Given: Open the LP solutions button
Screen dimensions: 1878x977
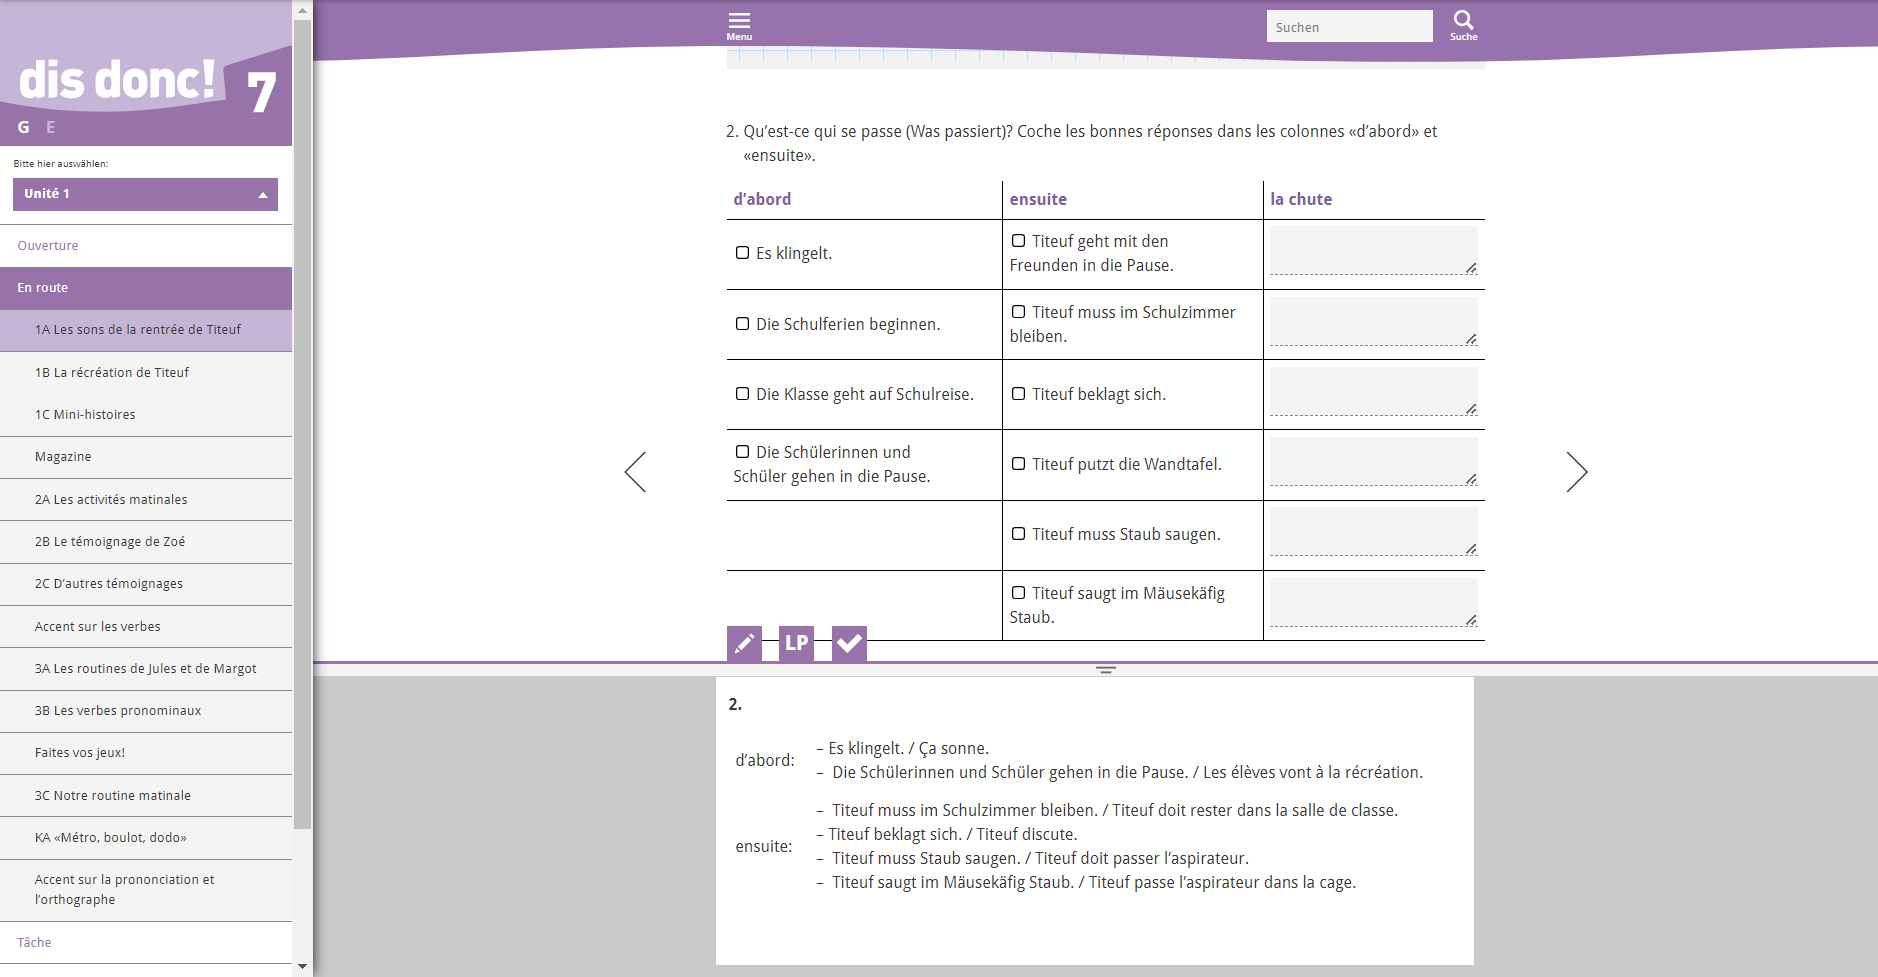Looking at the screenshot, I should point(796,643).
